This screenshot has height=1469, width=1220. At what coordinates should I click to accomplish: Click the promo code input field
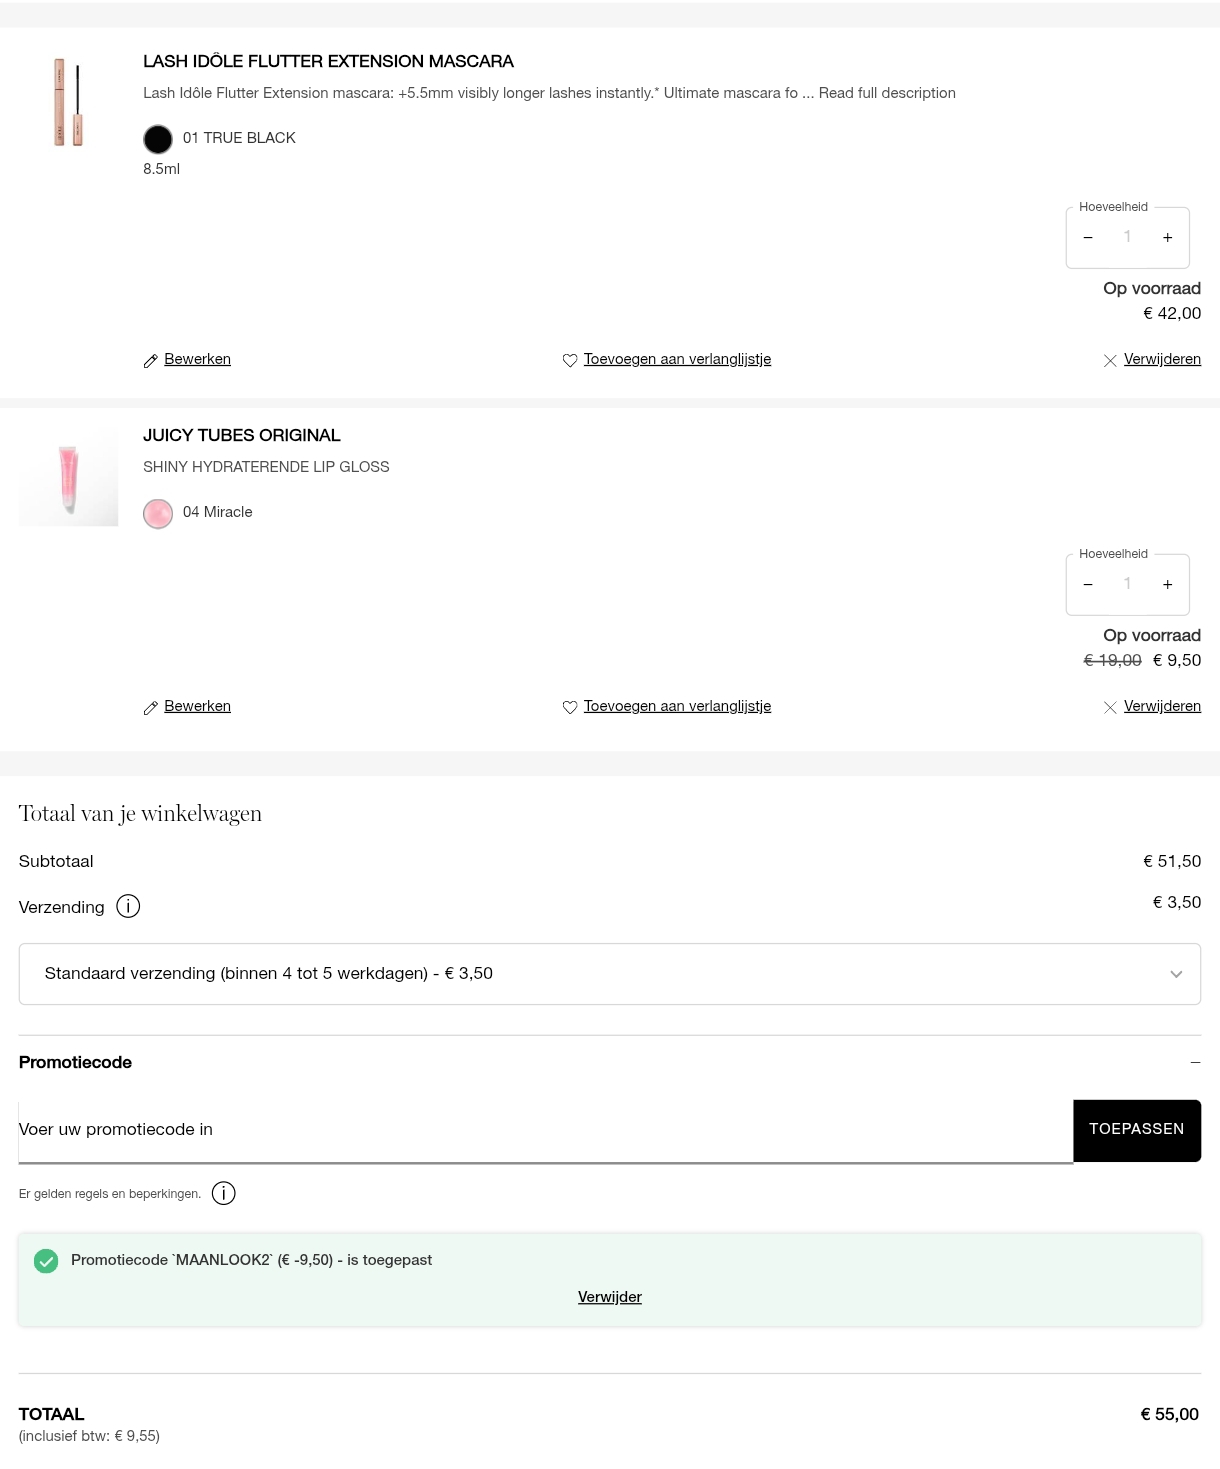click(545, 1130)
